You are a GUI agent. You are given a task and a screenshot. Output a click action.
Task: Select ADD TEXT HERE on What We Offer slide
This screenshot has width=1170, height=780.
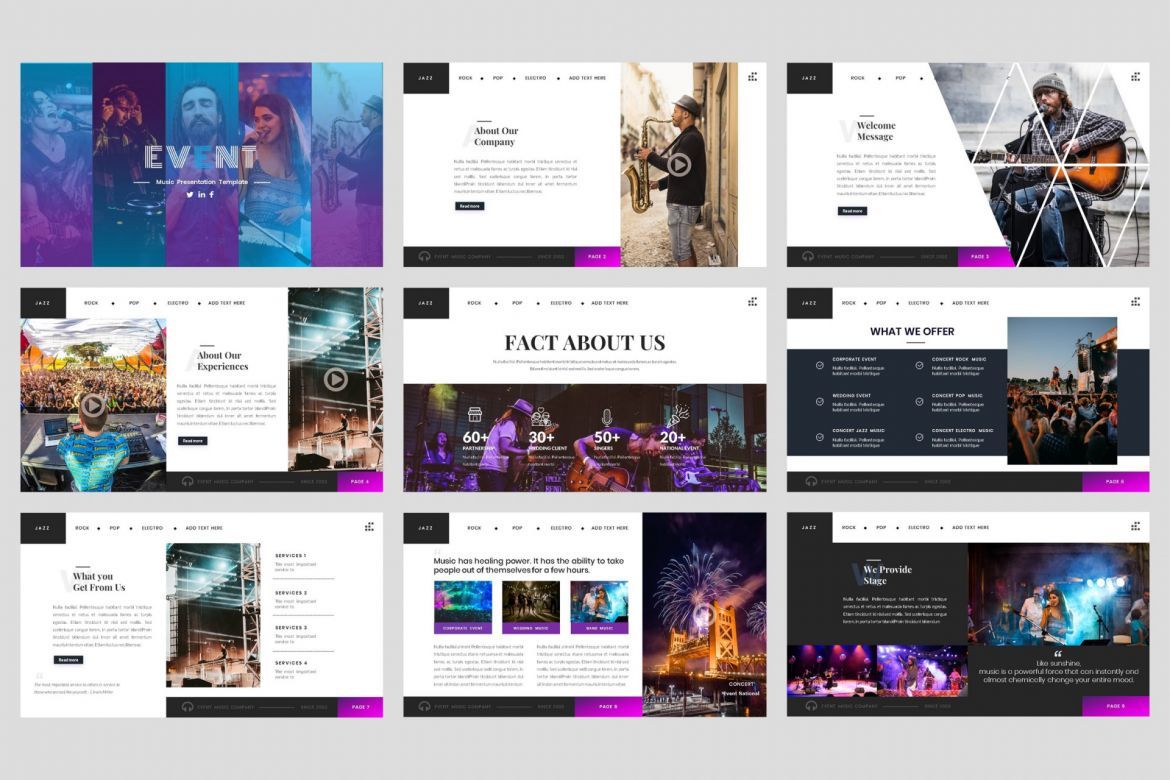(x=970, y=303)
